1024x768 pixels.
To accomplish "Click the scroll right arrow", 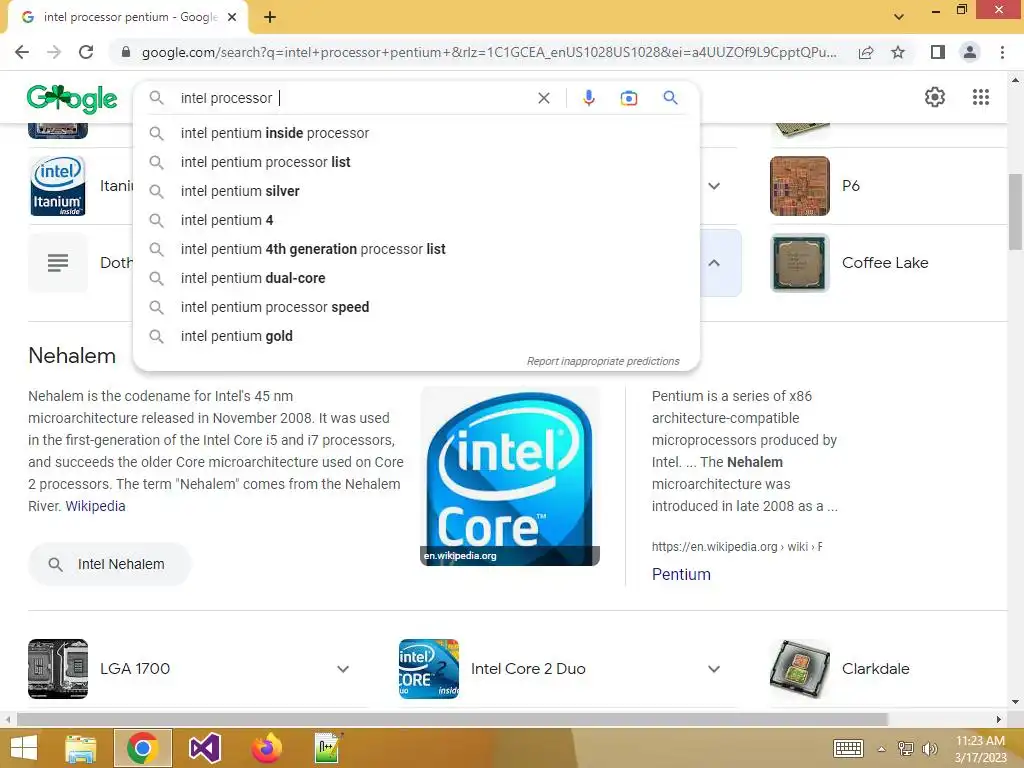I will [x=999, y=720].
